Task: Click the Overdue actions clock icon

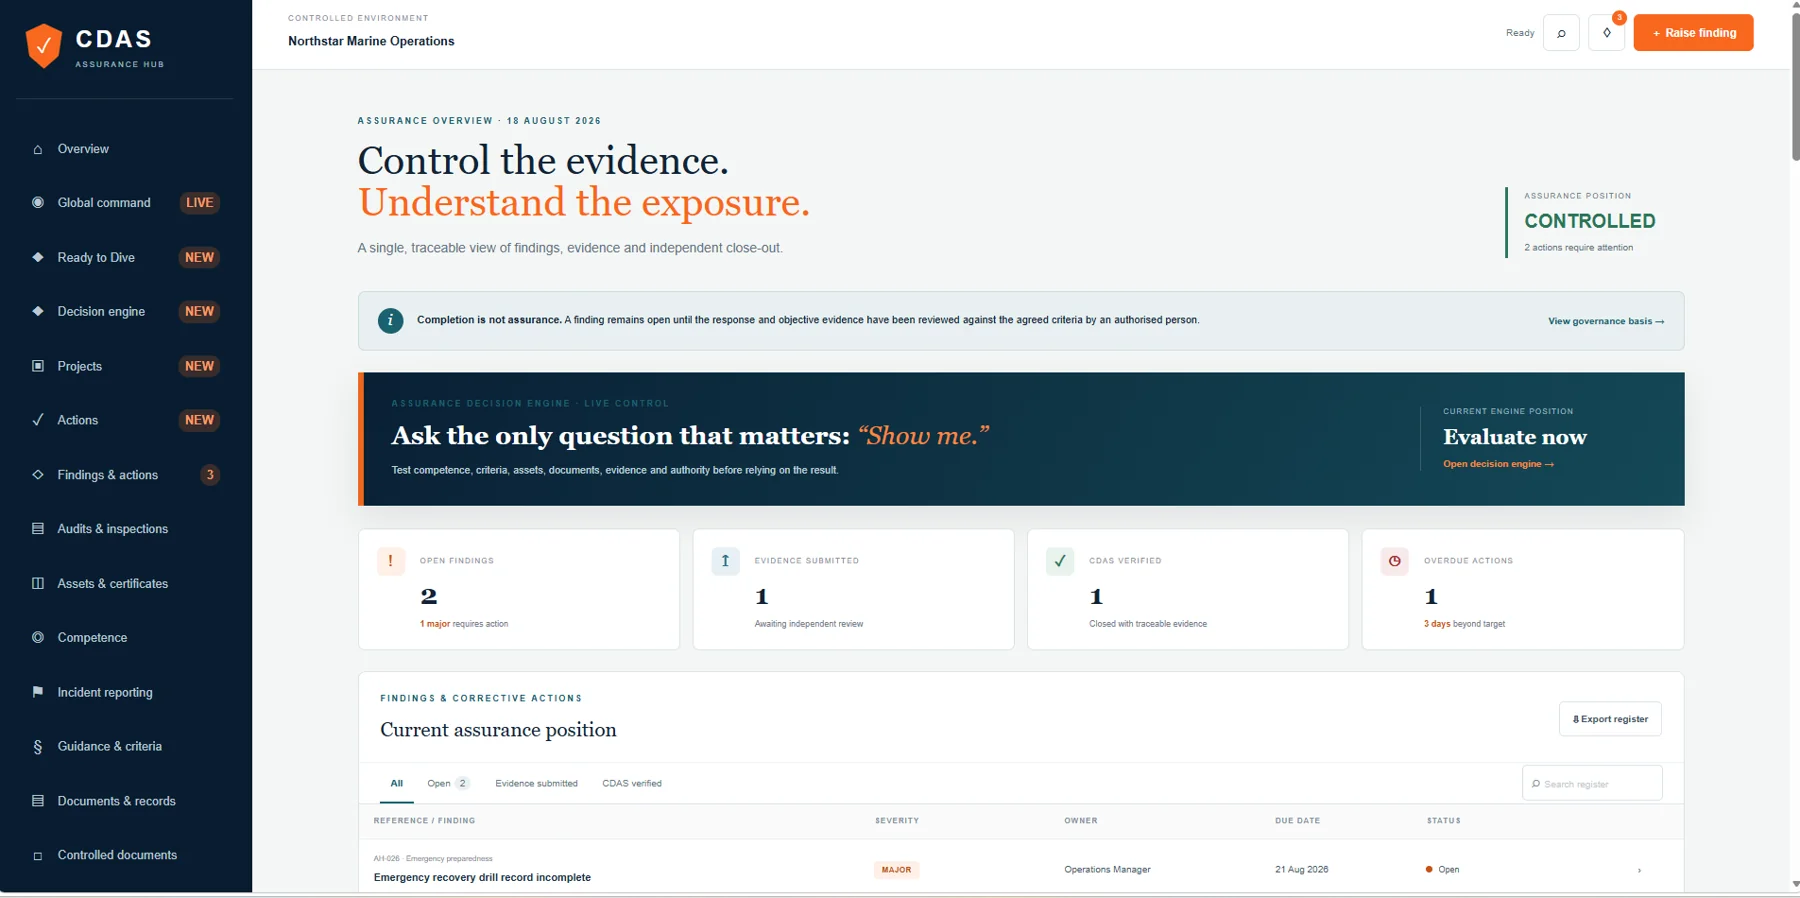Action: click(1395, 561)
